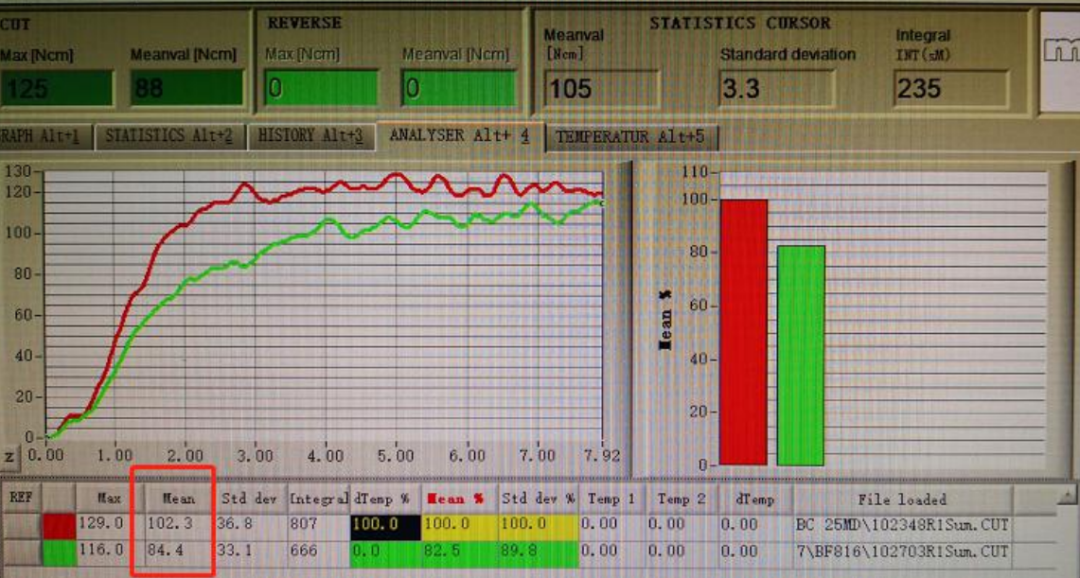The width and height of the screenshot is (1080, 578).
Task: Open the TEMPERATUR tab
Action: (x=630, y=136)
